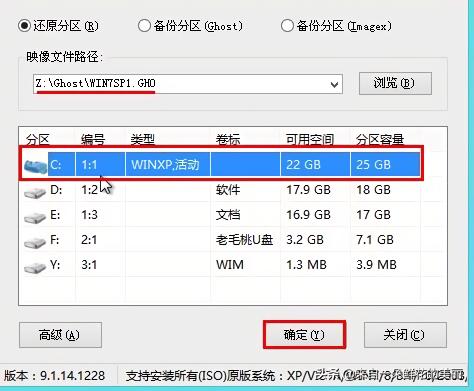Click the F: drive icon
474x391 pixels.
[35, 242]
